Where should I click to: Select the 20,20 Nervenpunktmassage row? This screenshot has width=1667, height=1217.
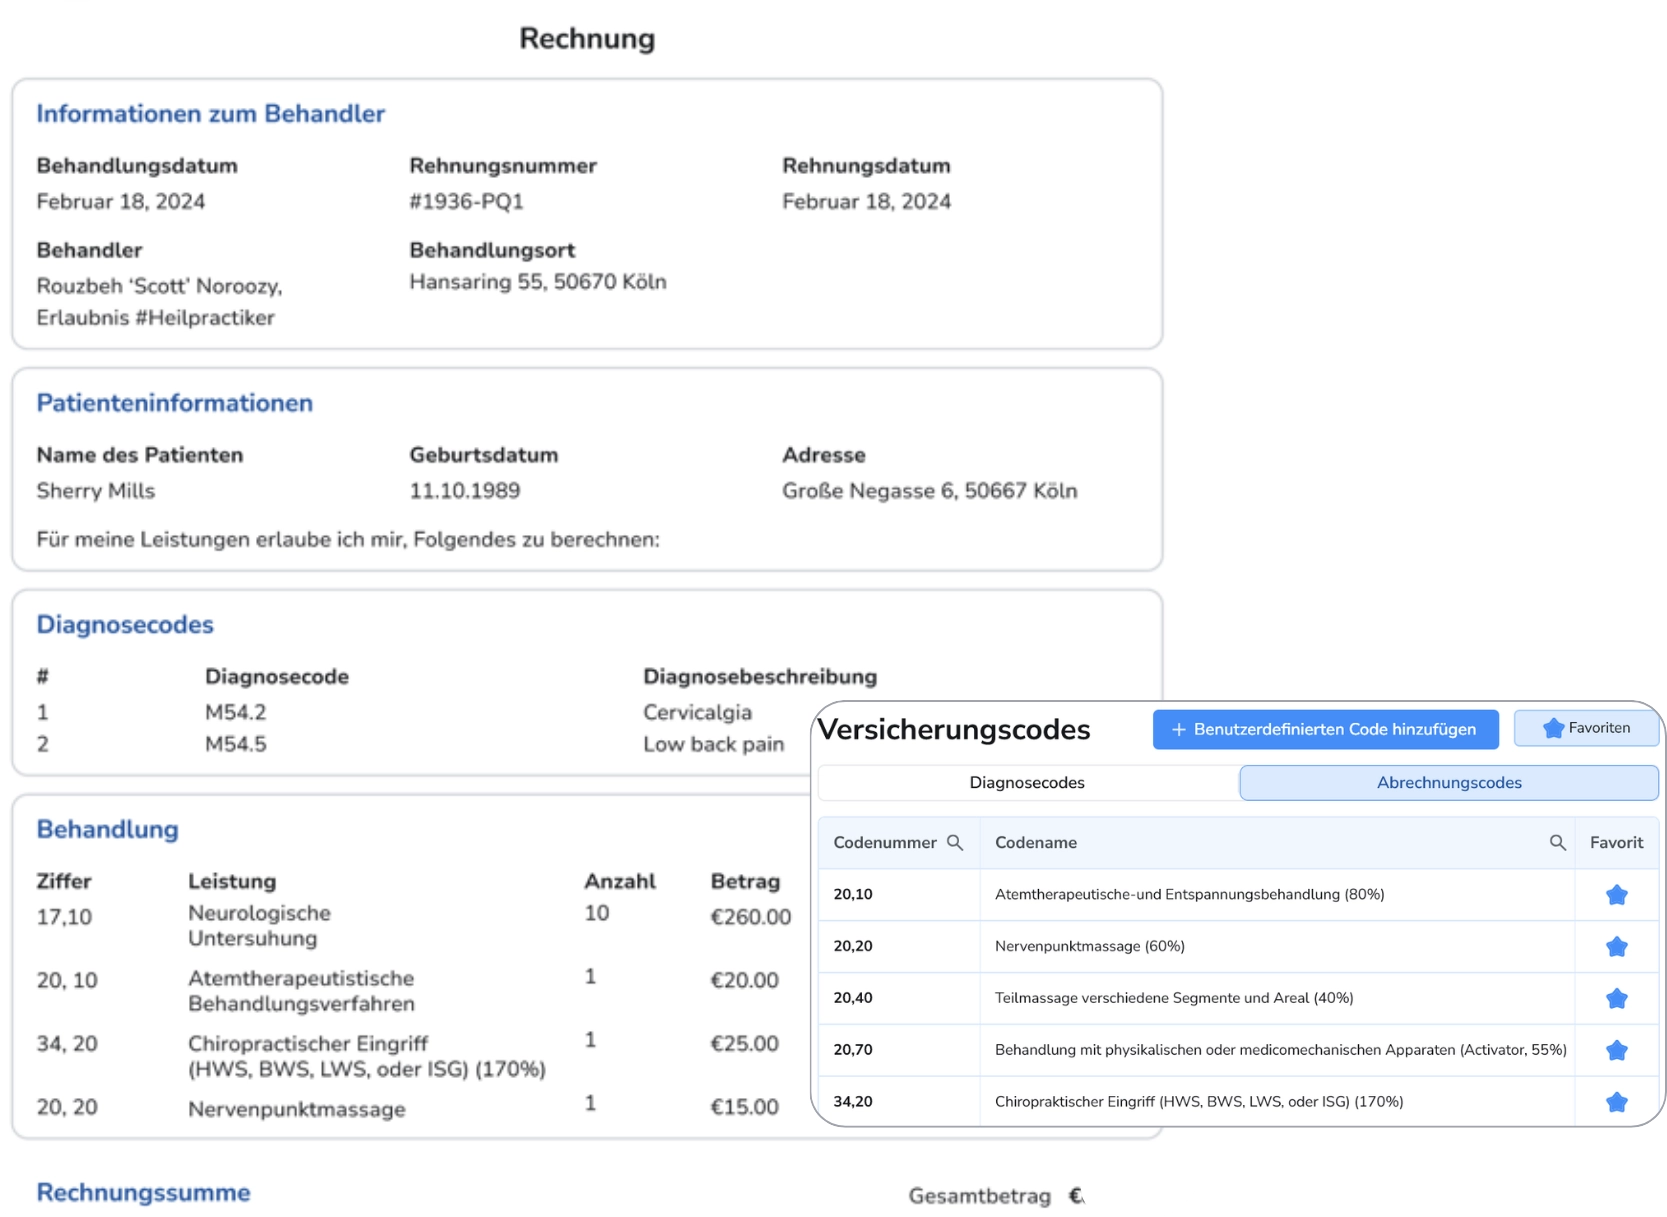(x=1090, y=947)
